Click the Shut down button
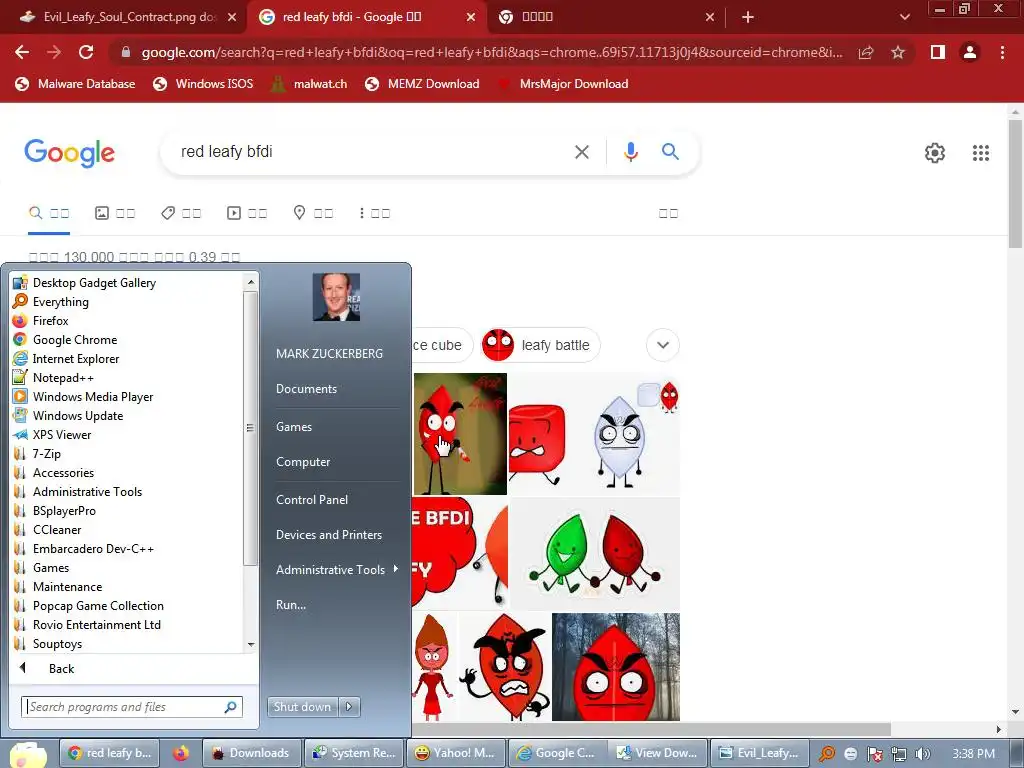 [303, 707]
